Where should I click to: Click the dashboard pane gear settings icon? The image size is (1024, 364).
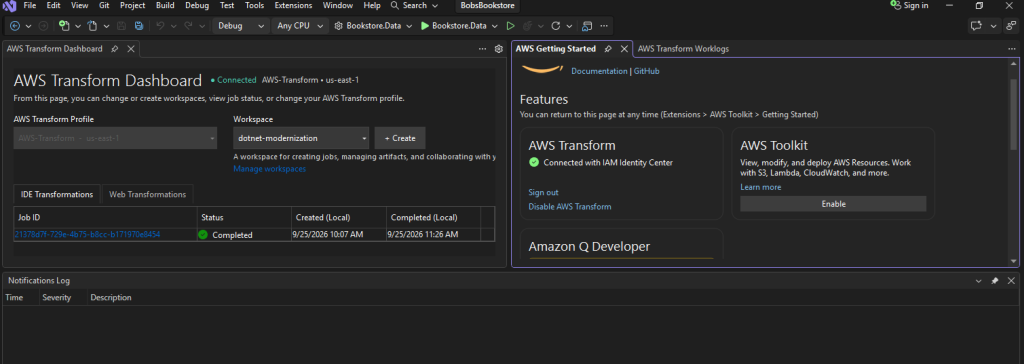coord(498,49)
